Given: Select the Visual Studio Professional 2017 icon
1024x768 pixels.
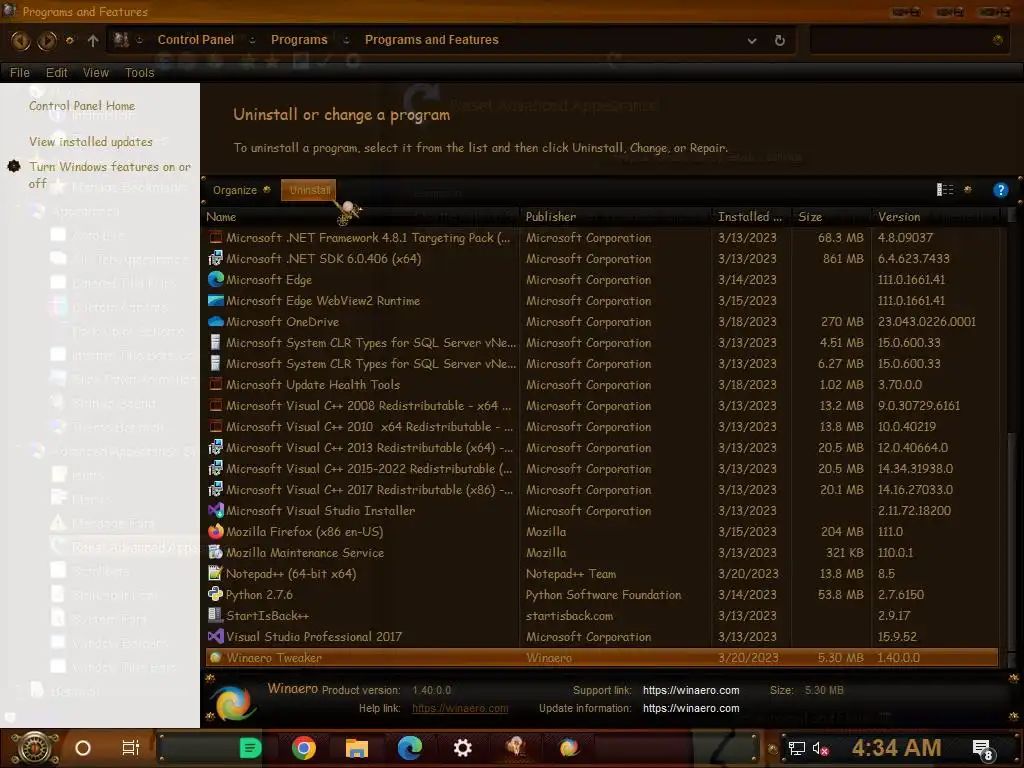Looking at the screenshot, I should click(216, 636).
